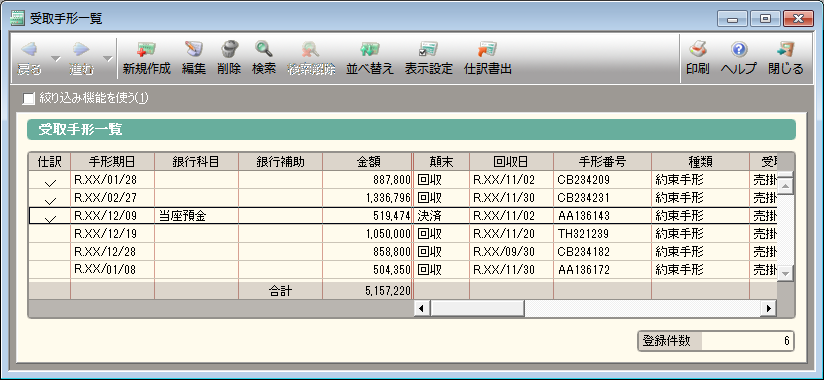Click horizontal scrollbar left arrow
The height and width of the screenshot is (380, 824).
(x=421, y=308)
